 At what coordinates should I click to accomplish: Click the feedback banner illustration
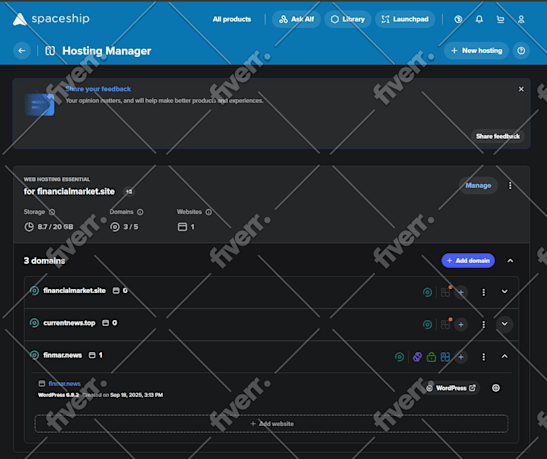pos(39,104)
